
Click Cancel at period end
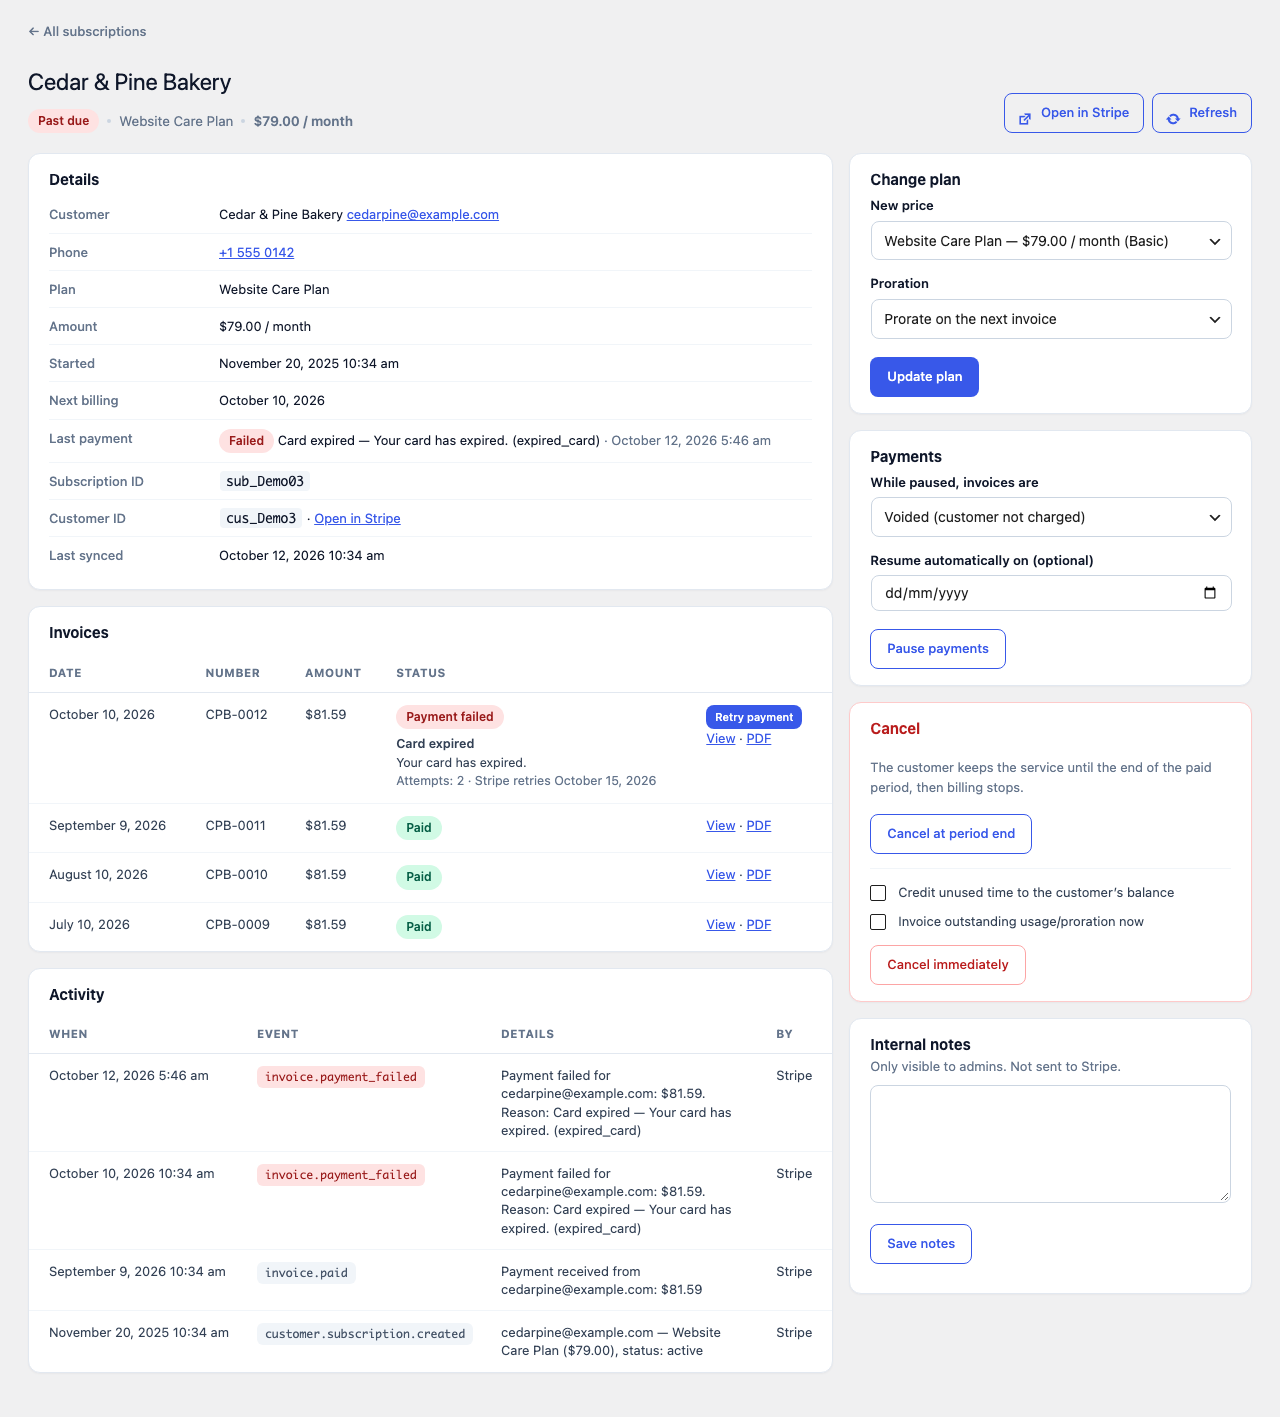951,834
